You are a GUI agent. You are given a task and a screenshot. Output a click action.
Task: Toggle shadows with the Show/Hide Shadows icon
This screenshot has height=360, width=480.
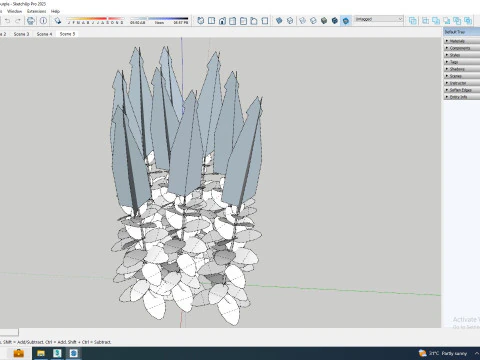click(58, 21)
